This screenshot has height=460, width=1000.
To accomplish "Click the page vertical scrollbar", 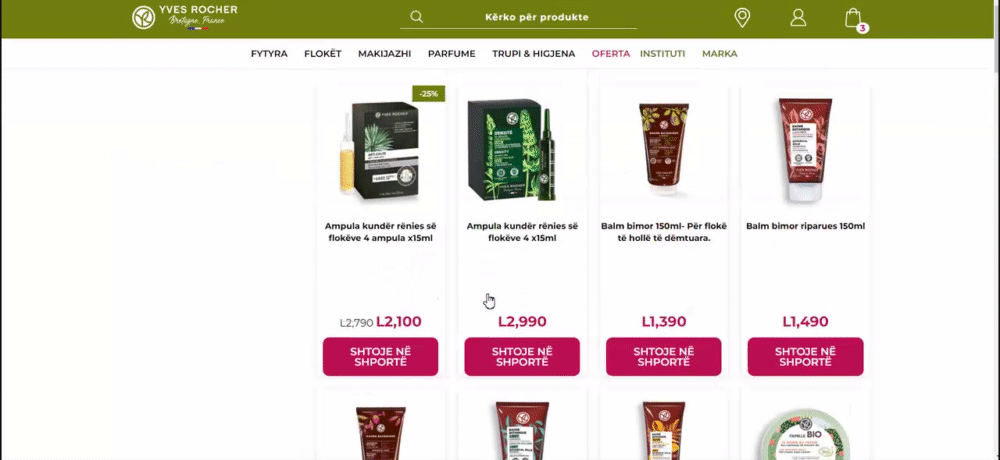I will (996, 230).
